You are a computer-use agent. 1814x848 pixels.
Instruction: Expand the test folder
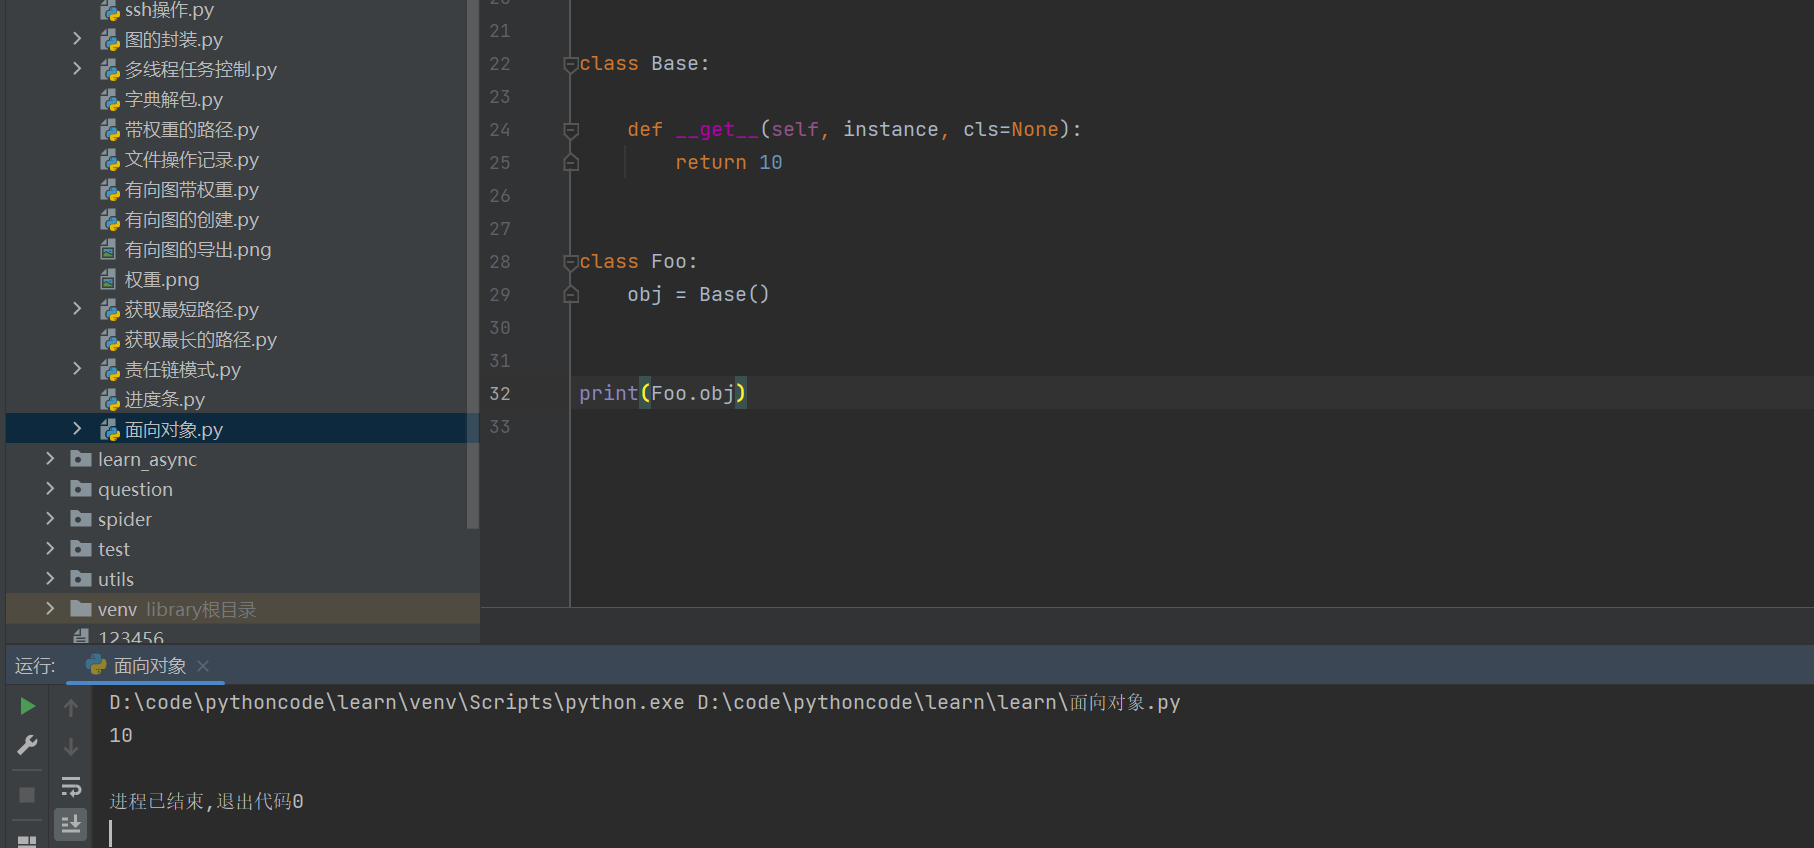[50, 549]
